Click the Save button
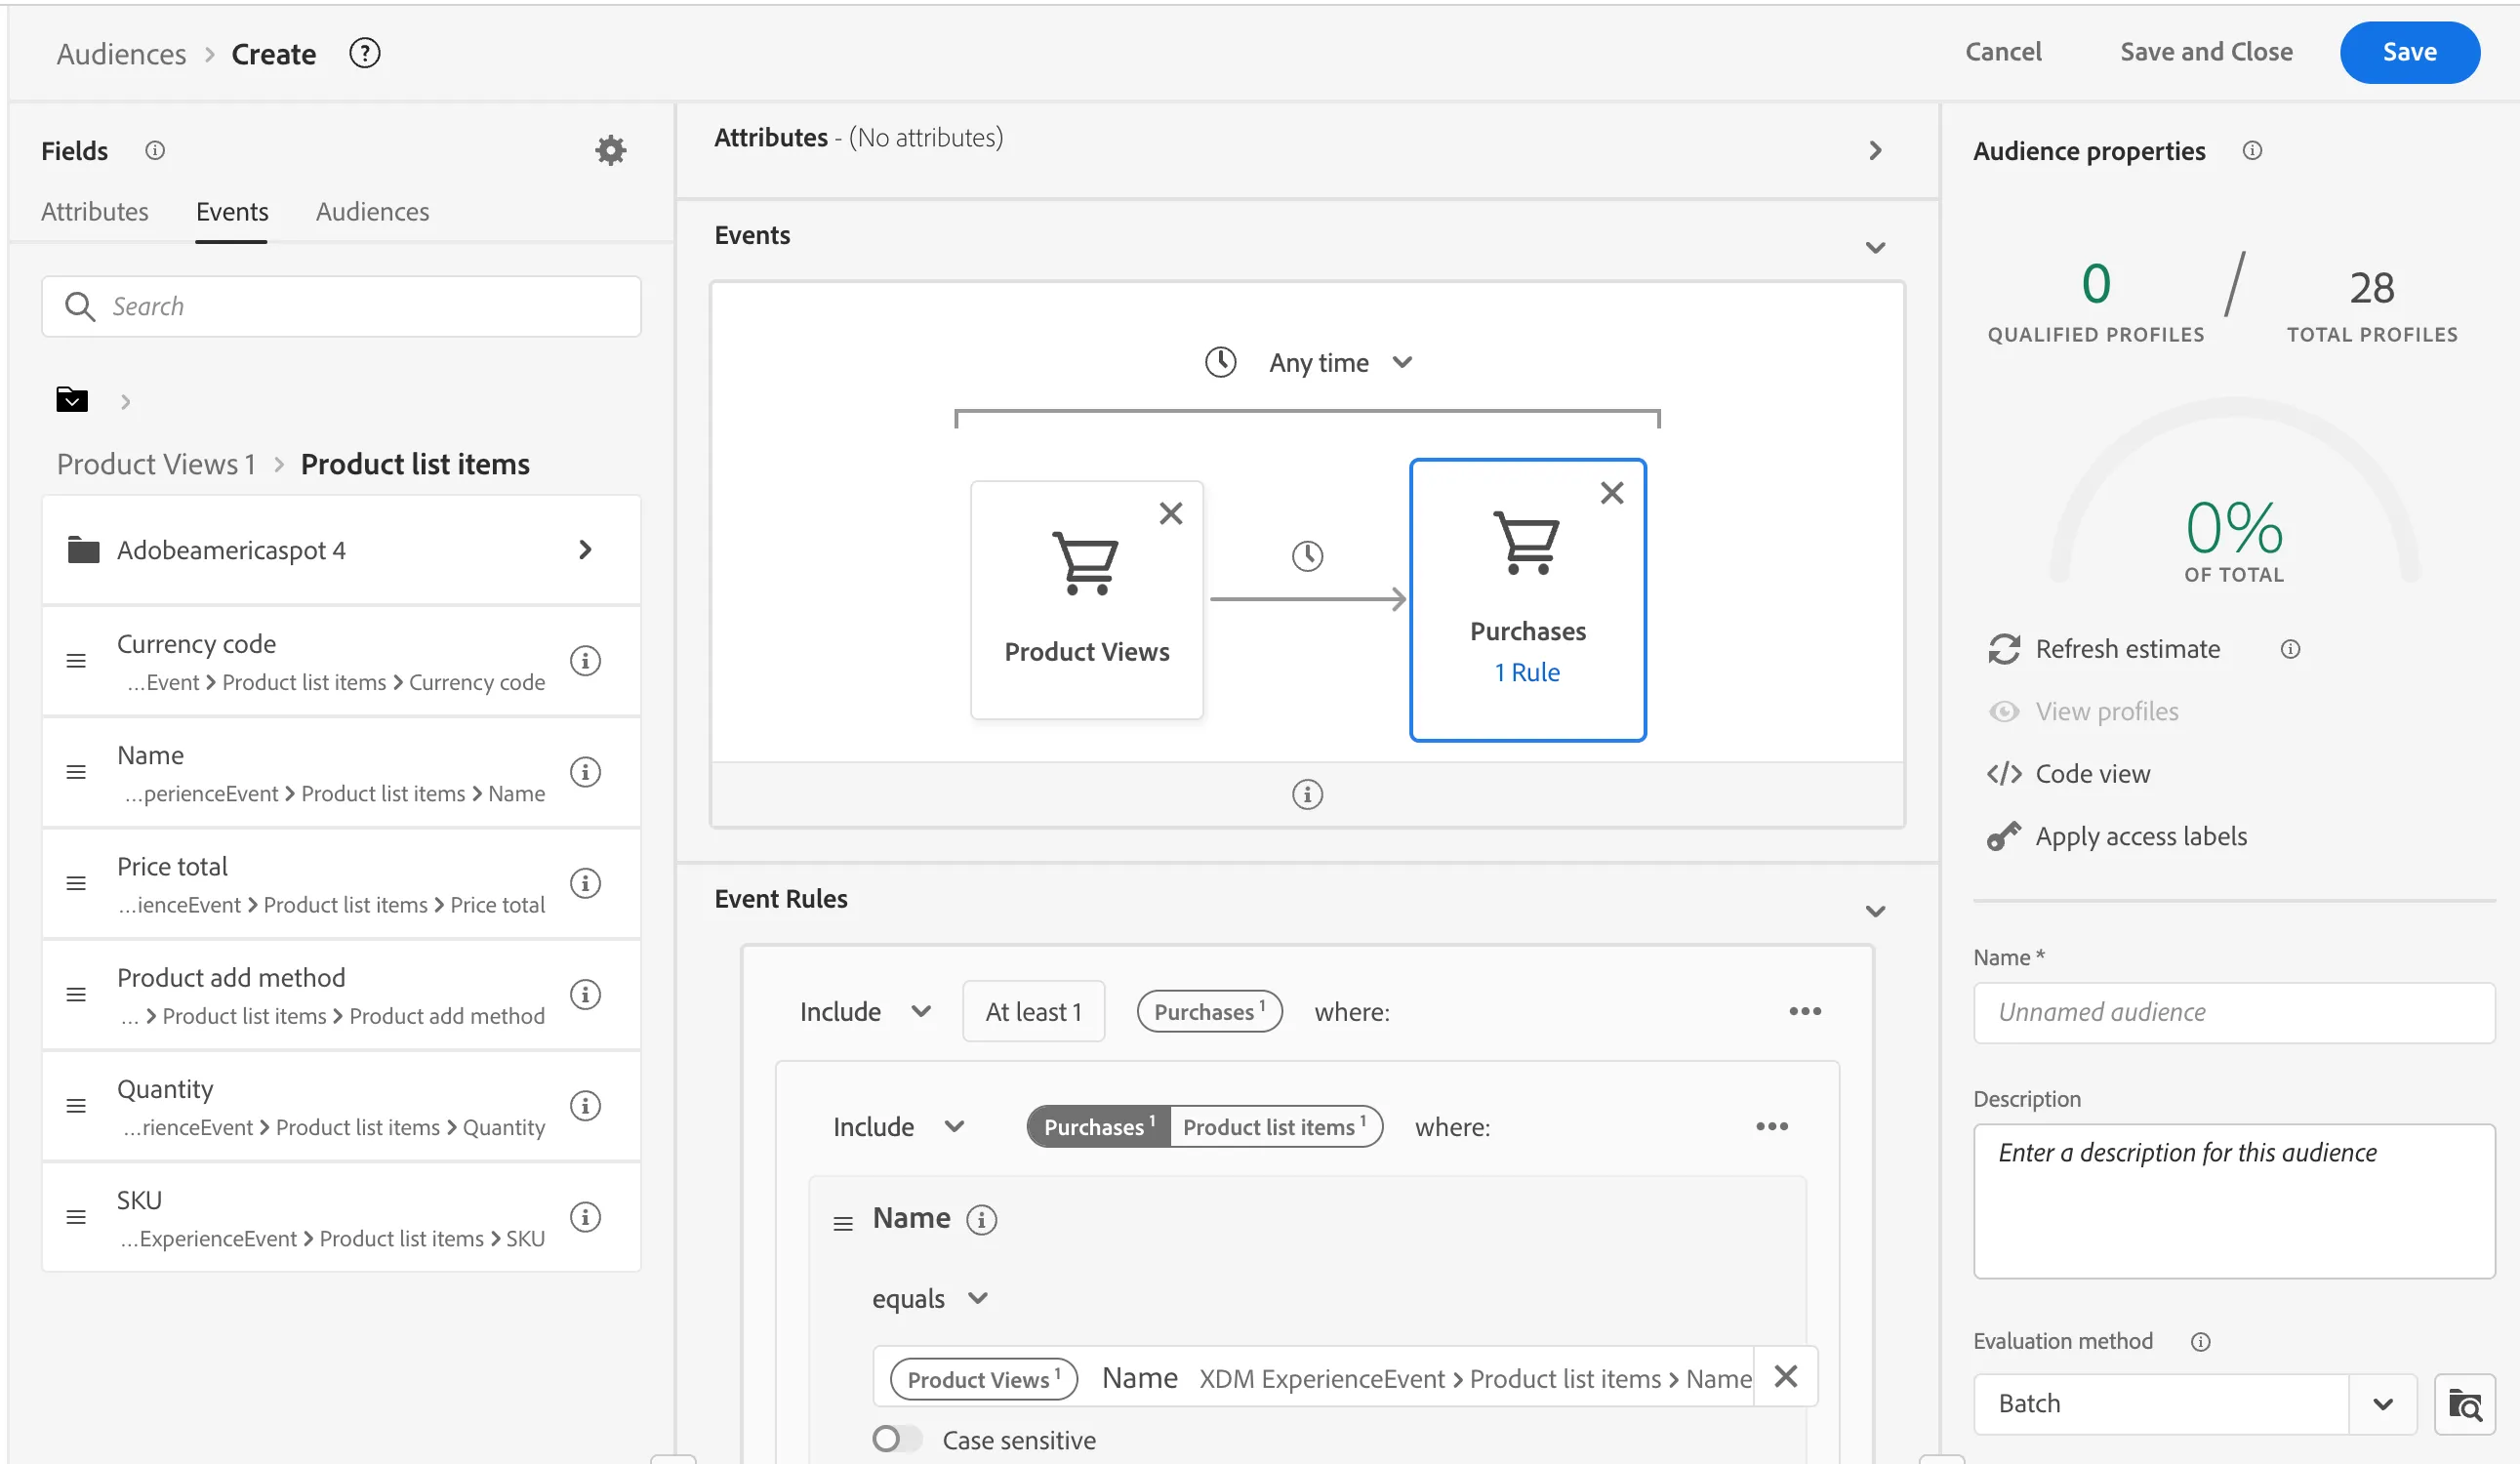The image size is (2520, 1464). tap(2409, 52)
